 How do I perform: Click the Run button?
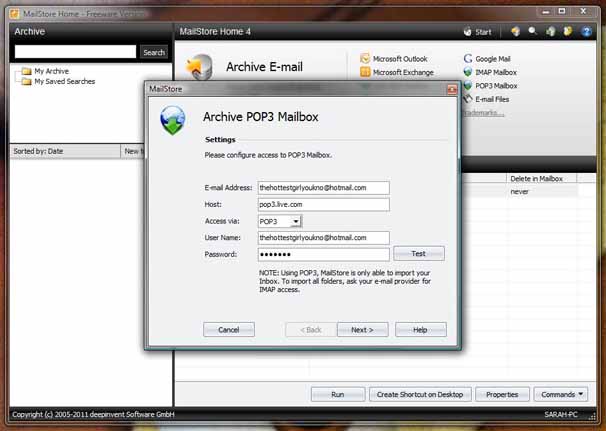click(x=338, y=394)
